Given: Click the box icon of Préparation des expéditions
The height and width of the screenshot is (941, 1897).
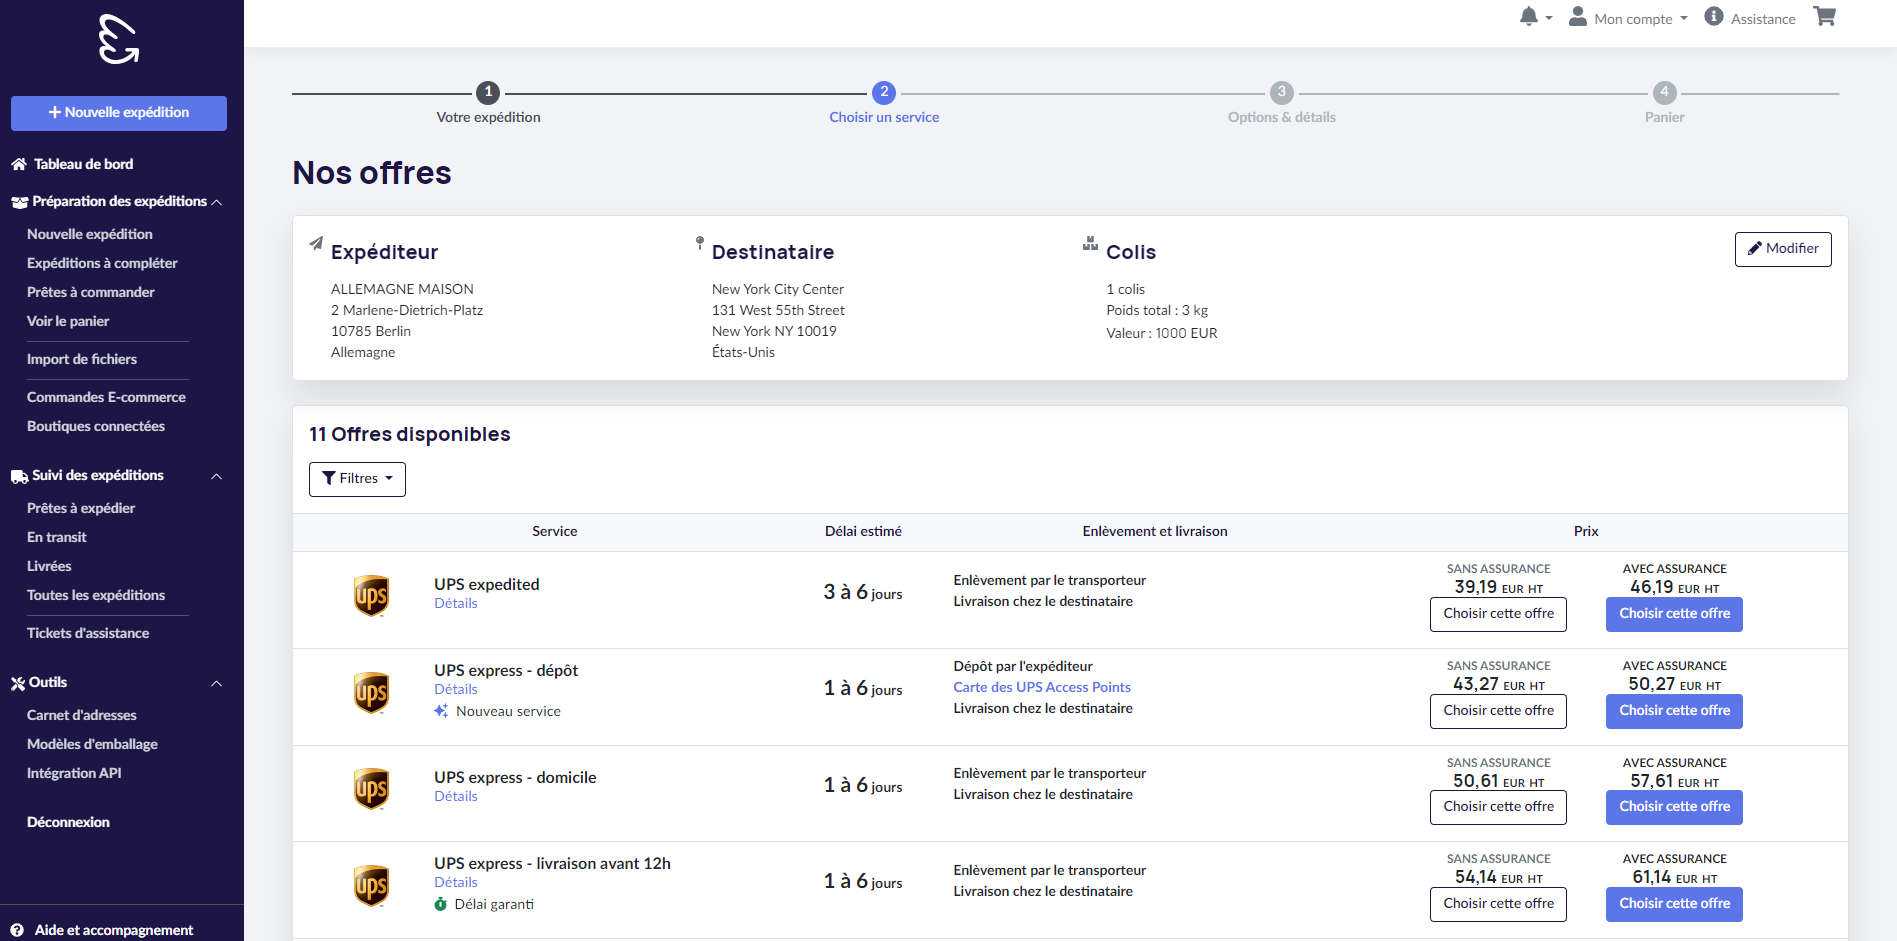Looking at the screenshot, I should pos(19,202).
